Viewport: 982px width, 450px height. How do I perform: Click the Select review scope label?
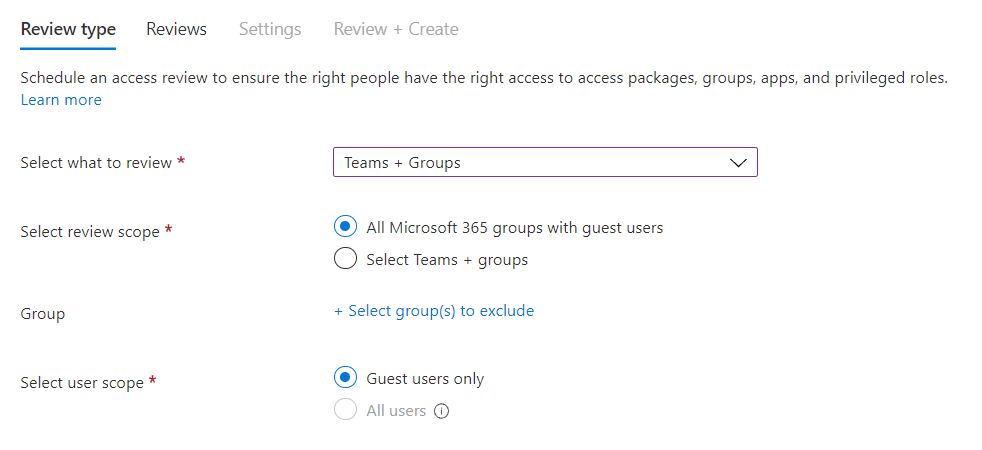[90, 232]
